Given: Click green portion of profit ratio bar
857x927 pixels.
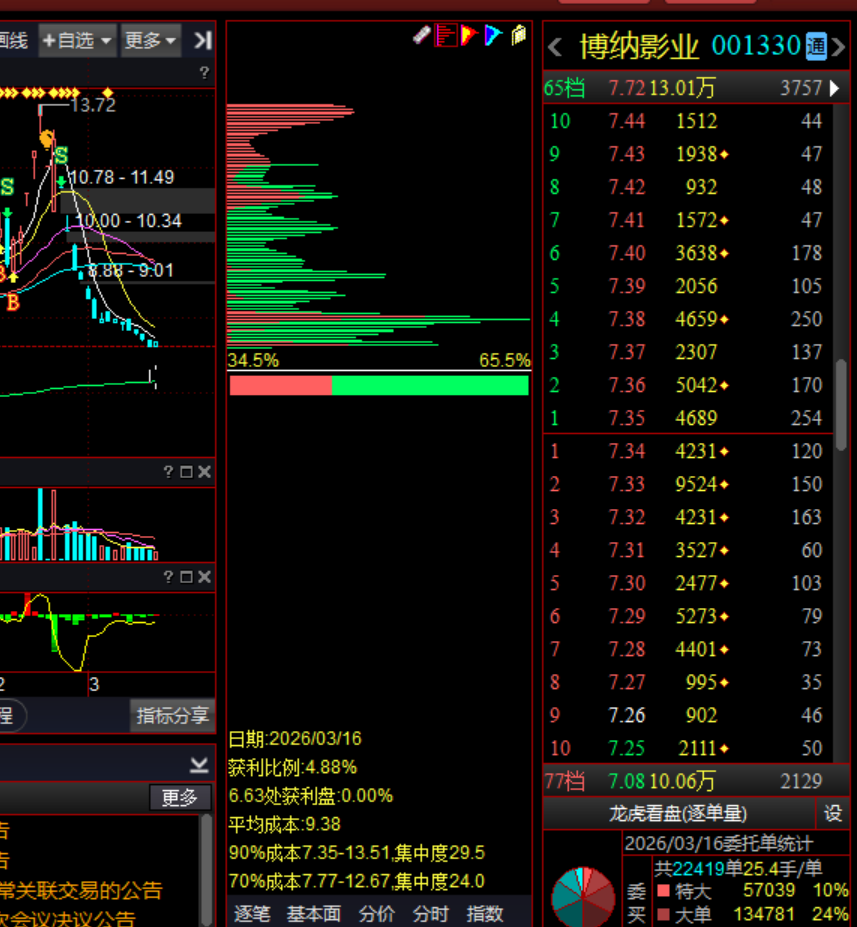Looking at the screenshot, I should point(430,385).
